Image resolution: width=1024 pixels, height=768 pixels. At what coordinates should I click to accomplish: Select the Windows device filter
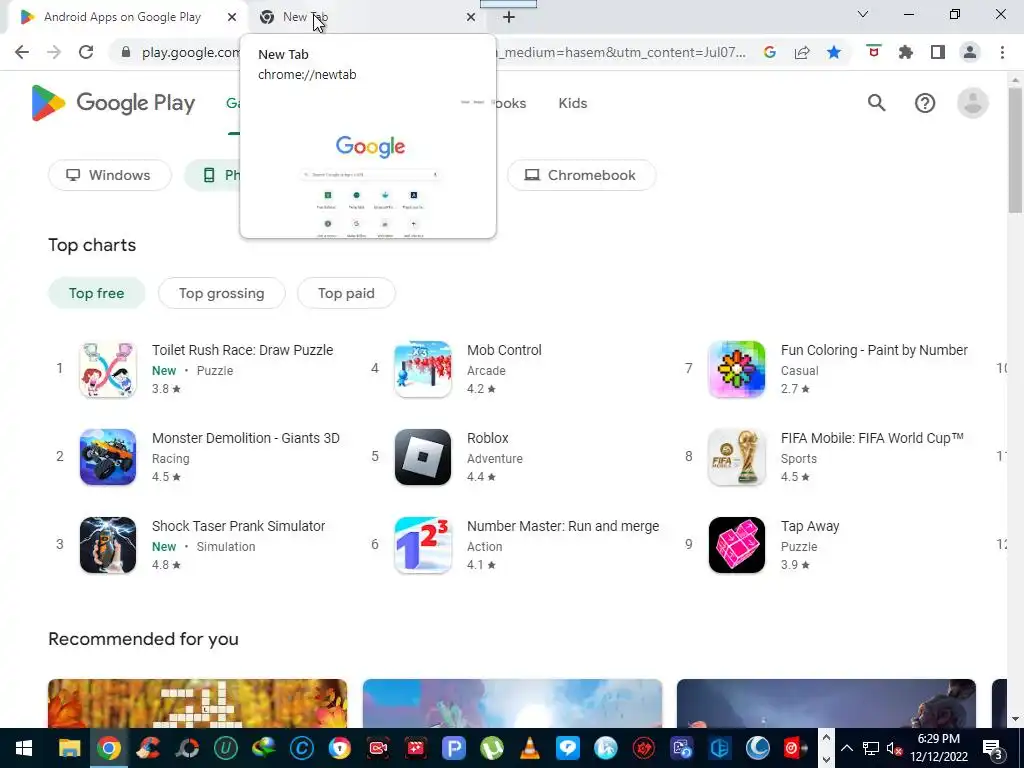pyautogui.click(x=110, y=175)
